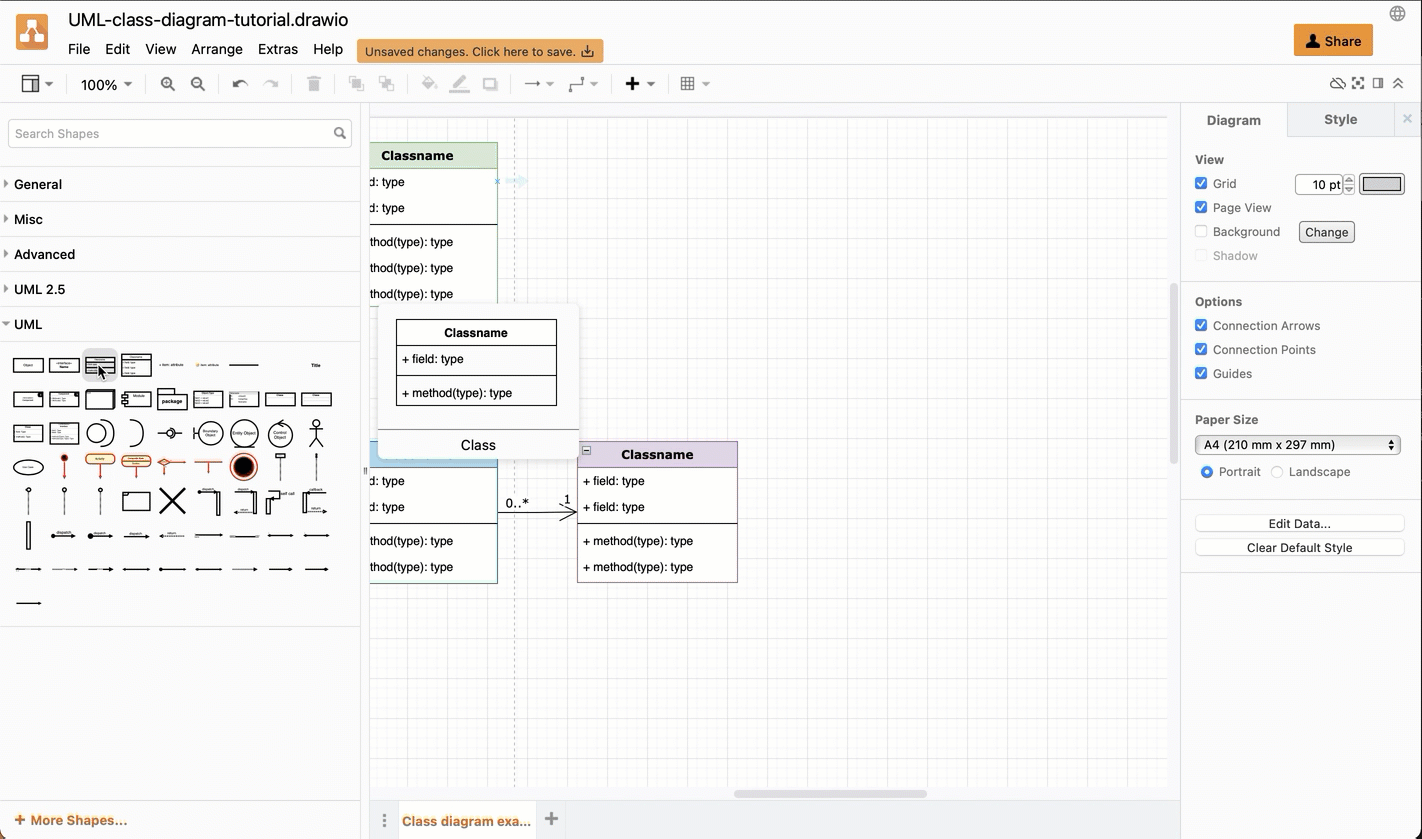Screen dimensions: 1422x839
Task: Collapse the UML shape section
Action: pos(27,324)
